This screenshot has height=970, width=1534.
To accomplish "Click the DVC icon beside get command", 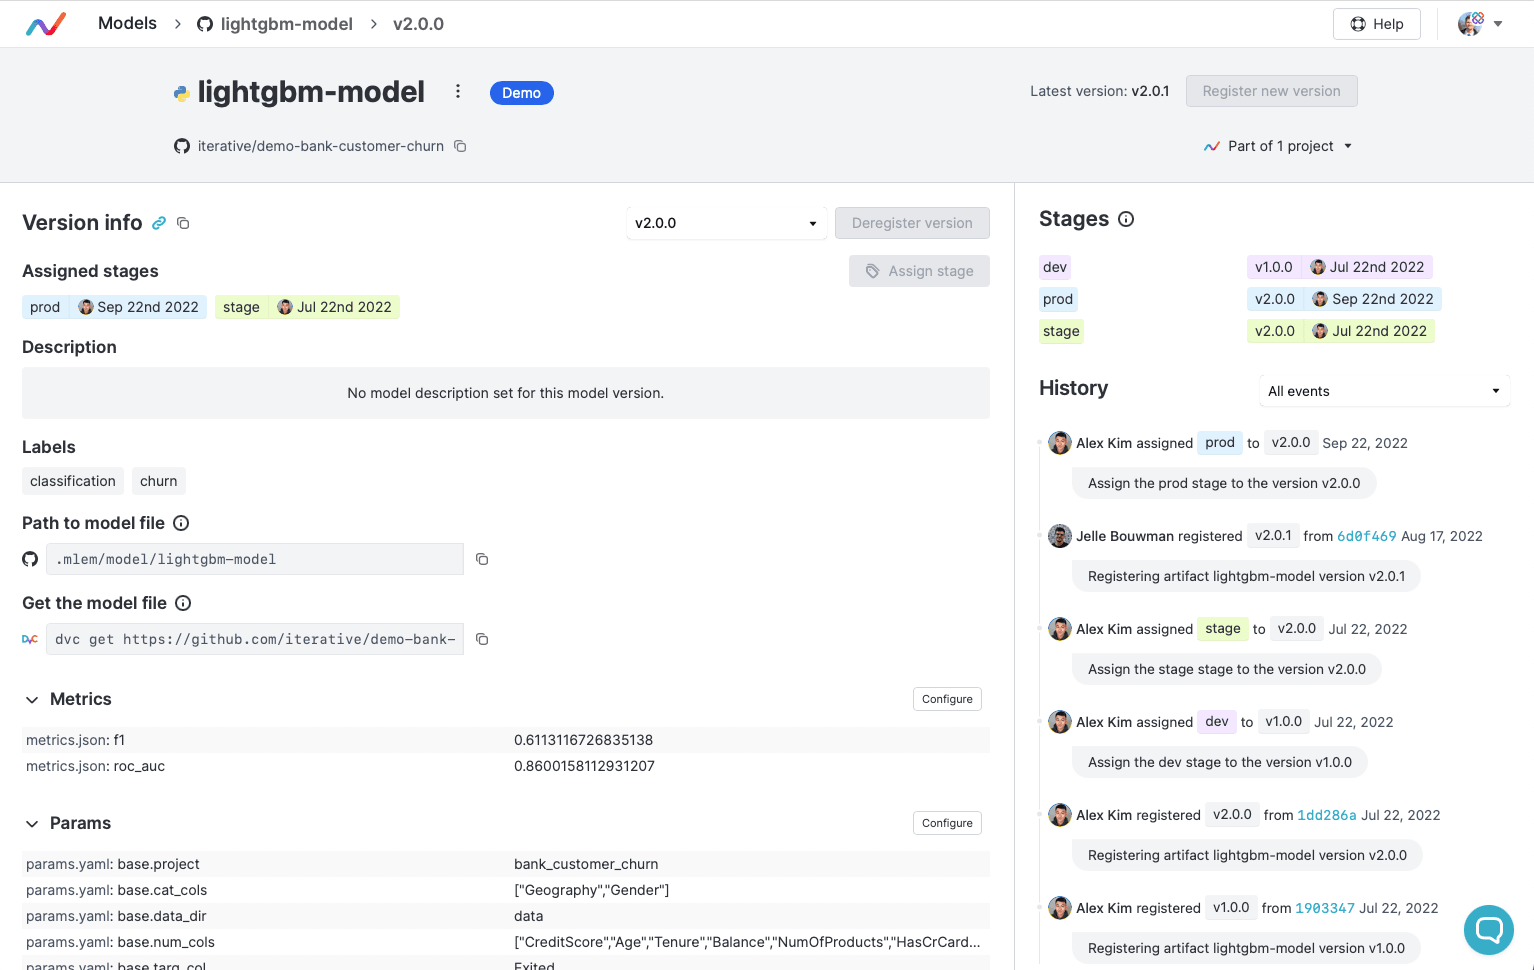I will point(30,639).
